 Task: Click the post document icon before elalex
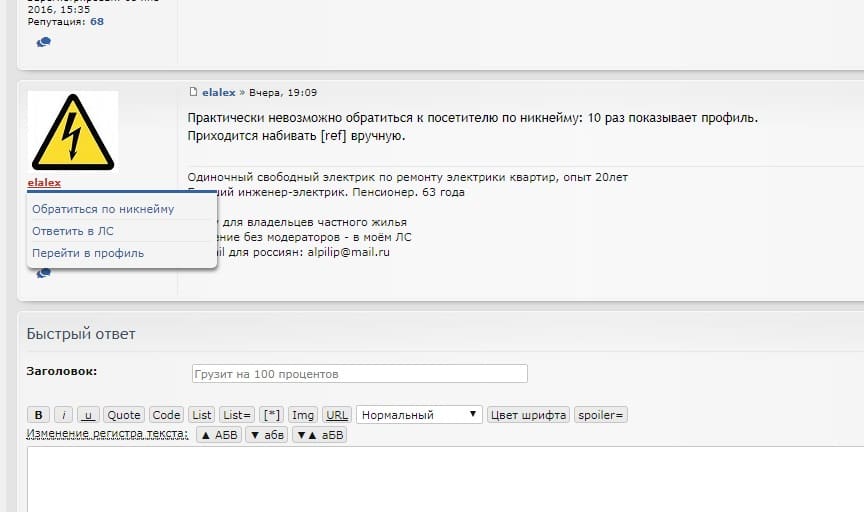click(x=193, y=92)
